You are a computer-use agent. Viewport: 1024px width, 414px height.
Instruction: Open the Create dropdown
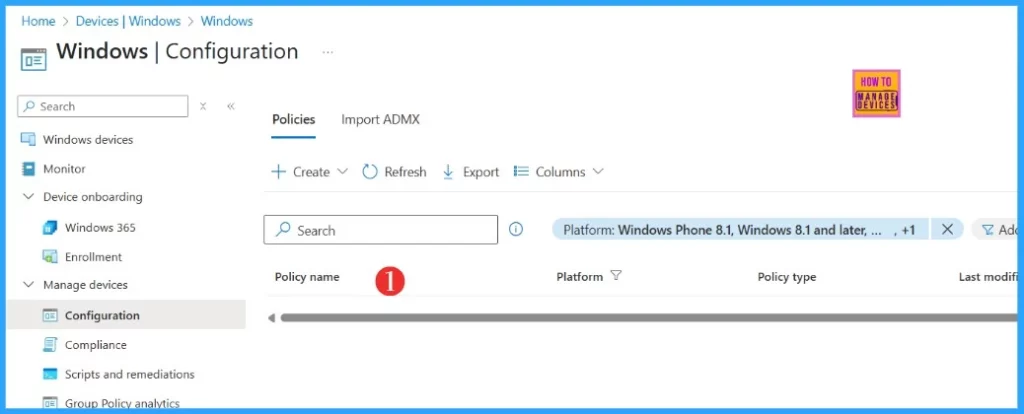click(310, 172)
